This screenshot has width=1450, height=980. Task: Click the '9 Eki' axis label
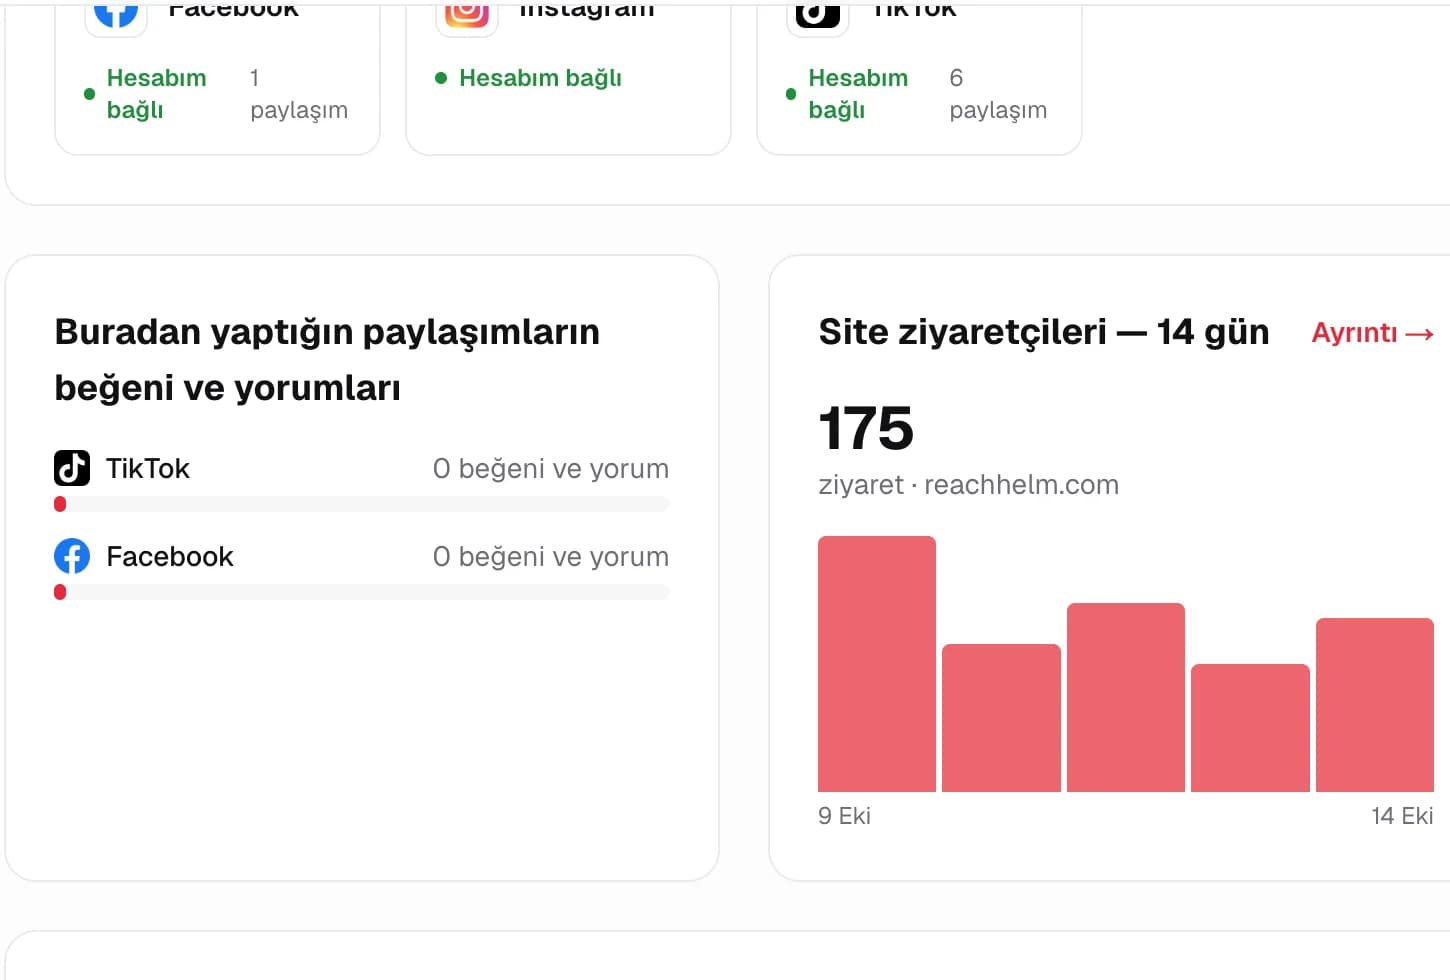click(844, 816)
